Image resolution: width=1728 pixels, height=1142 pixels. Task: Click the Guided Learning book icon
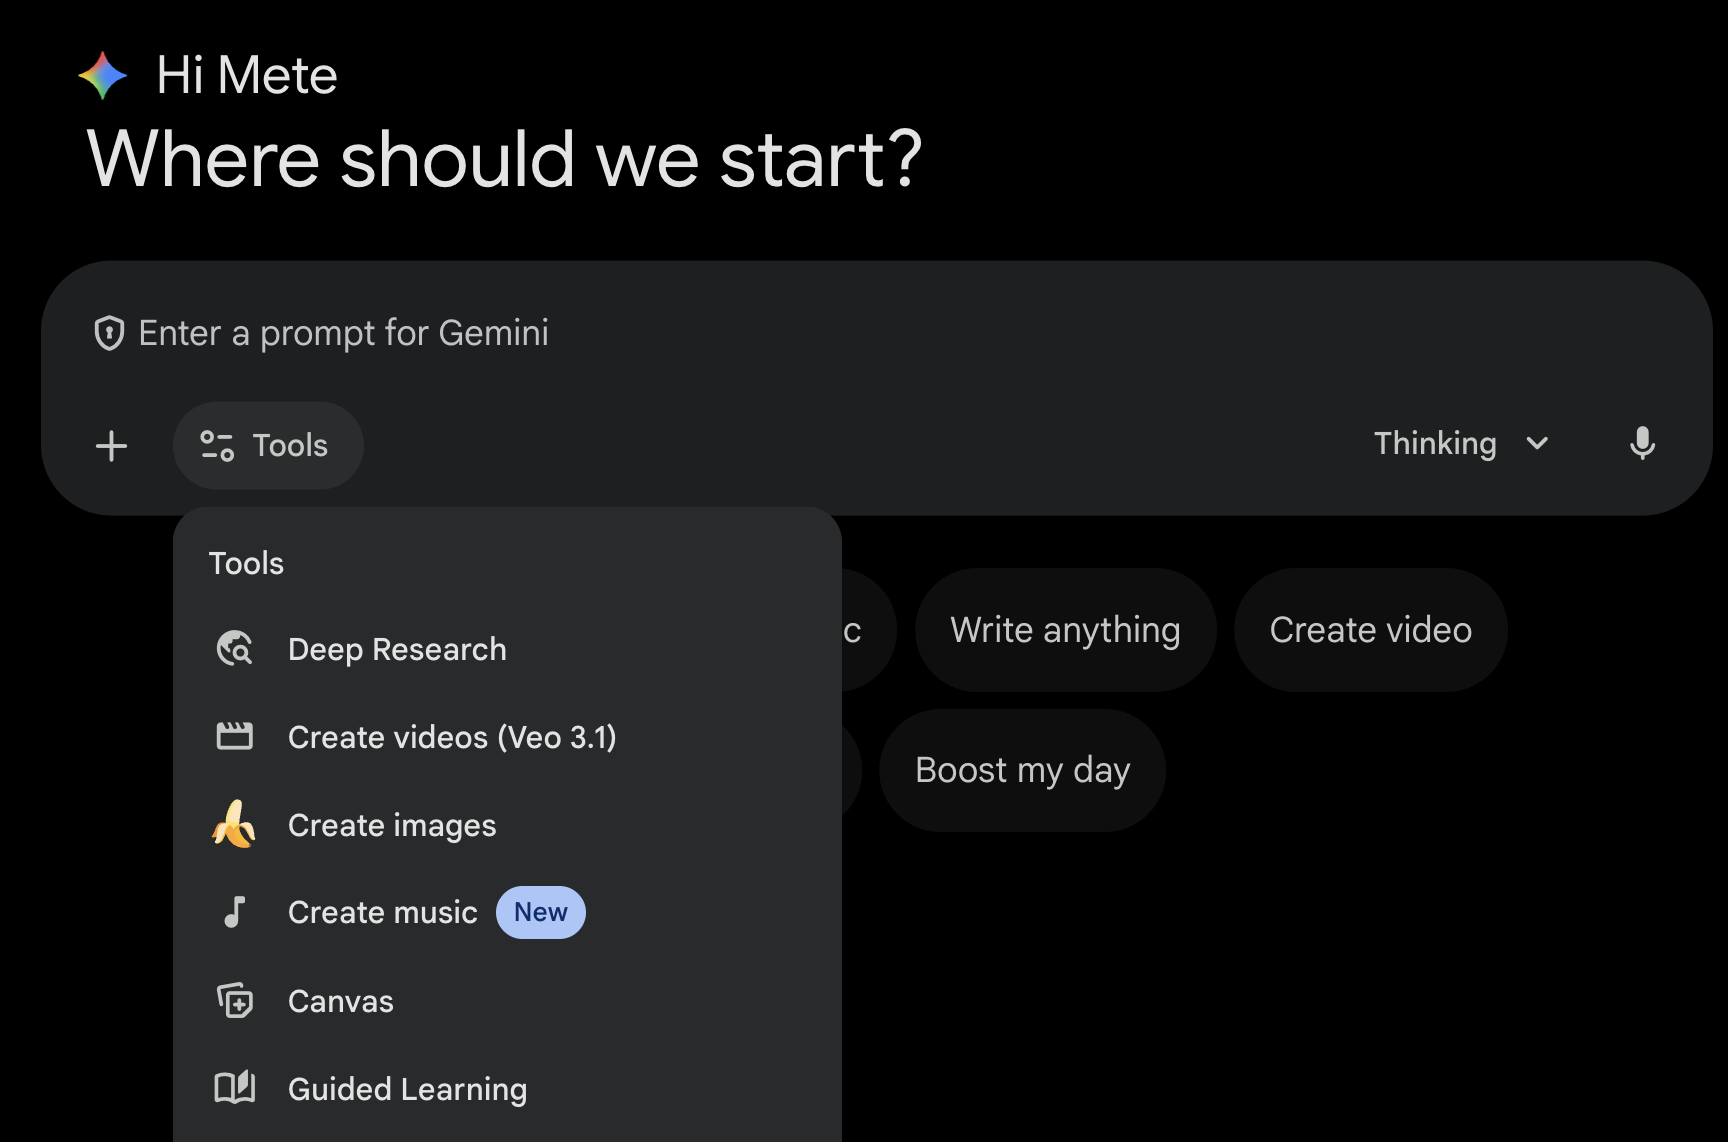[235, 1088]
